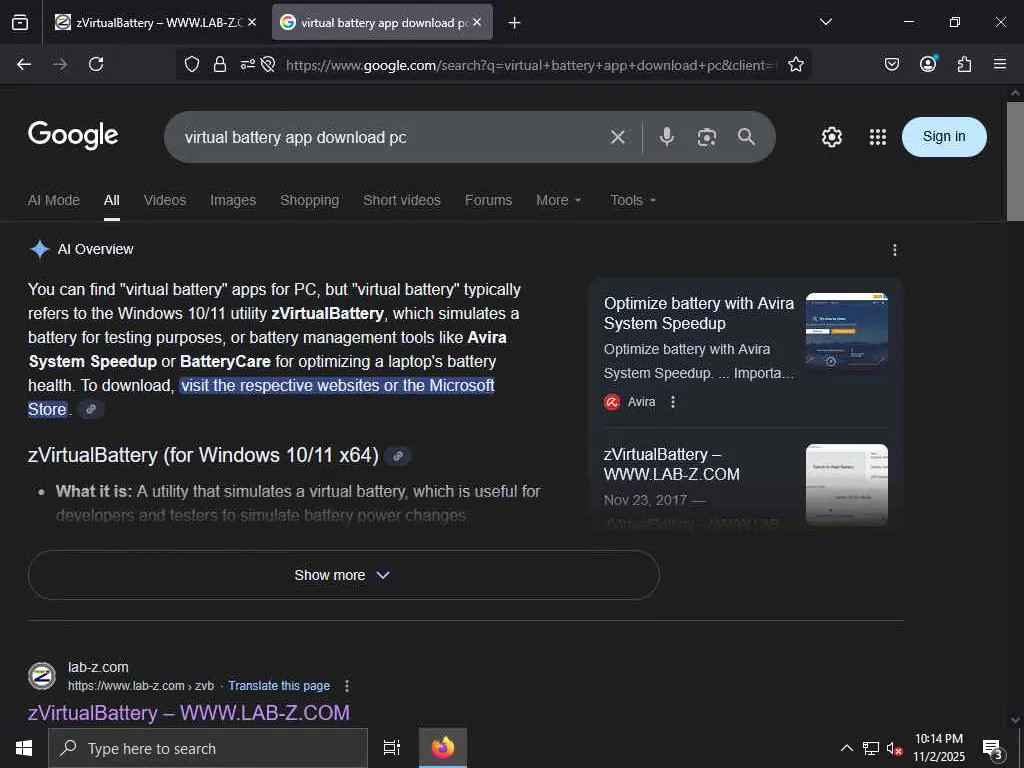The width and height of the screenshot is (1024, 768).
Task: Open Save to Pocket button
Action: pyautogui.click(x=892, y=64)
